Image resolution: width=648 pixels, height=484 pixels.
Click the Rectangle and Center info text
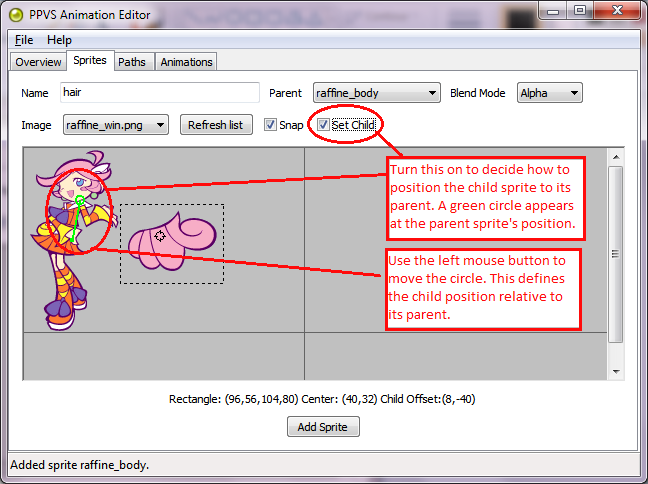click(322, 399)
